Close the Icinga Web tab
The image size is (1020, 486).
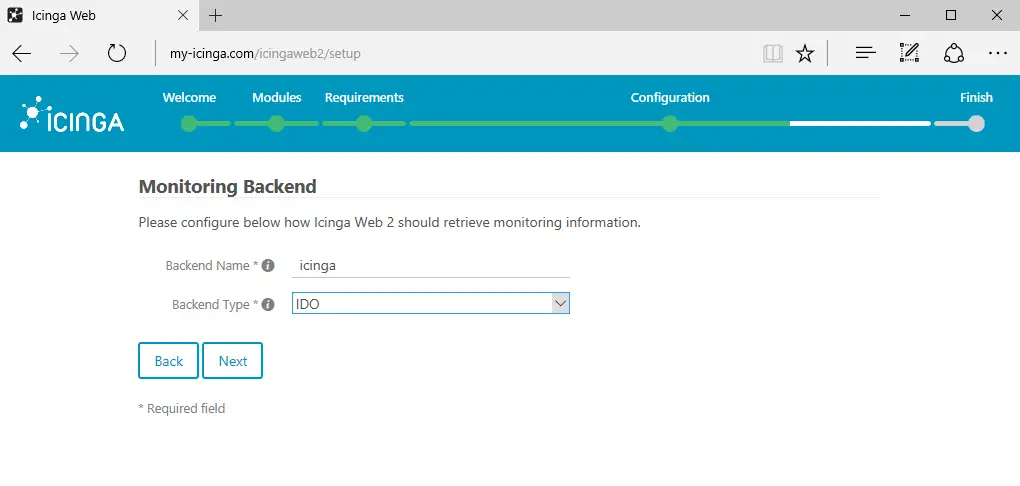(183, 15)
